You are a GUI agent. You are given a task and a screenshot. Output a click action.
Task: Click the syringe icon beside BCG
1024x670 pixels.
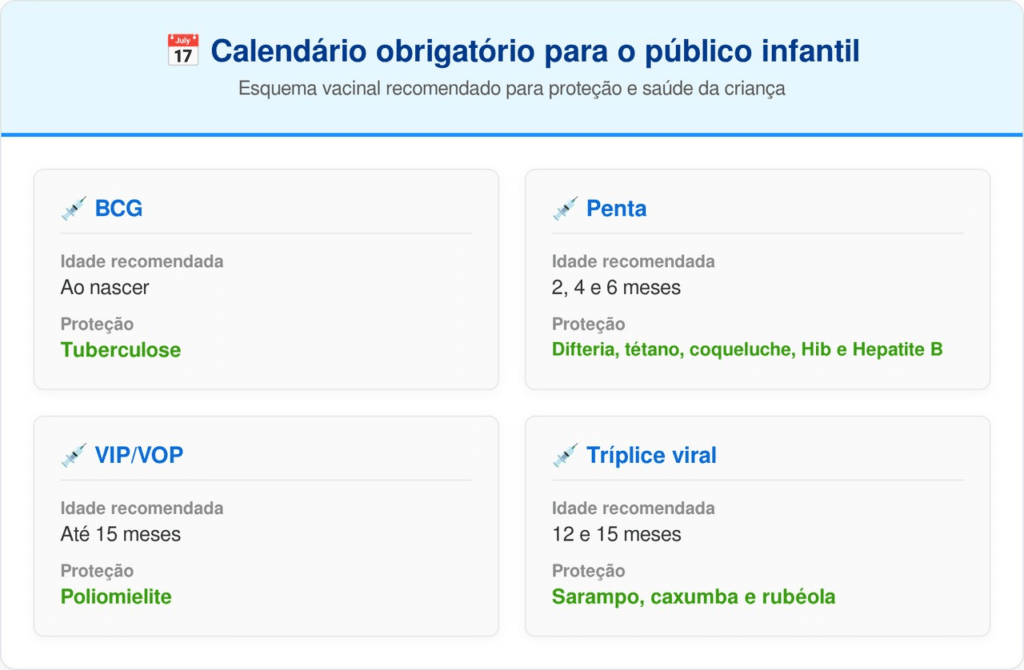73,209
